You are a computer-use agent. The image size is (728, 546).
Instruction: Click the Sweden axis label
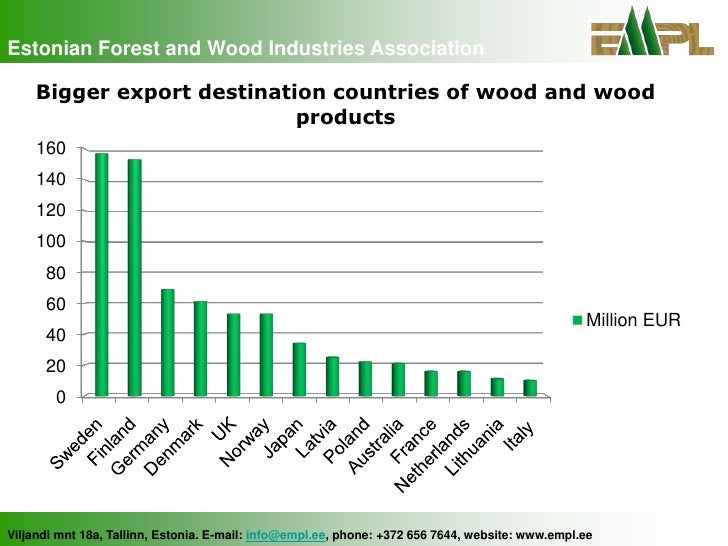coord(76,443)
